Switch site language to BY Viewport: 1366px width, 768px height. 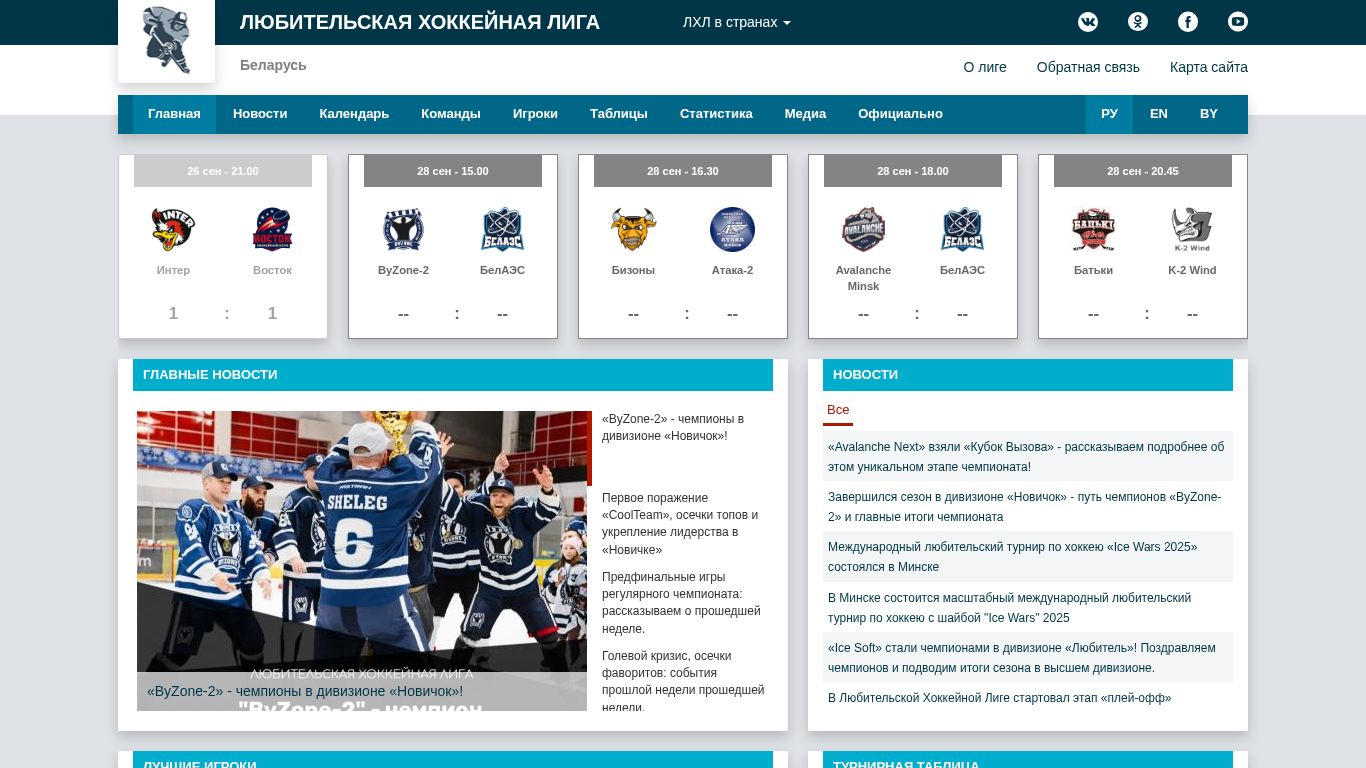[1209, 114]
